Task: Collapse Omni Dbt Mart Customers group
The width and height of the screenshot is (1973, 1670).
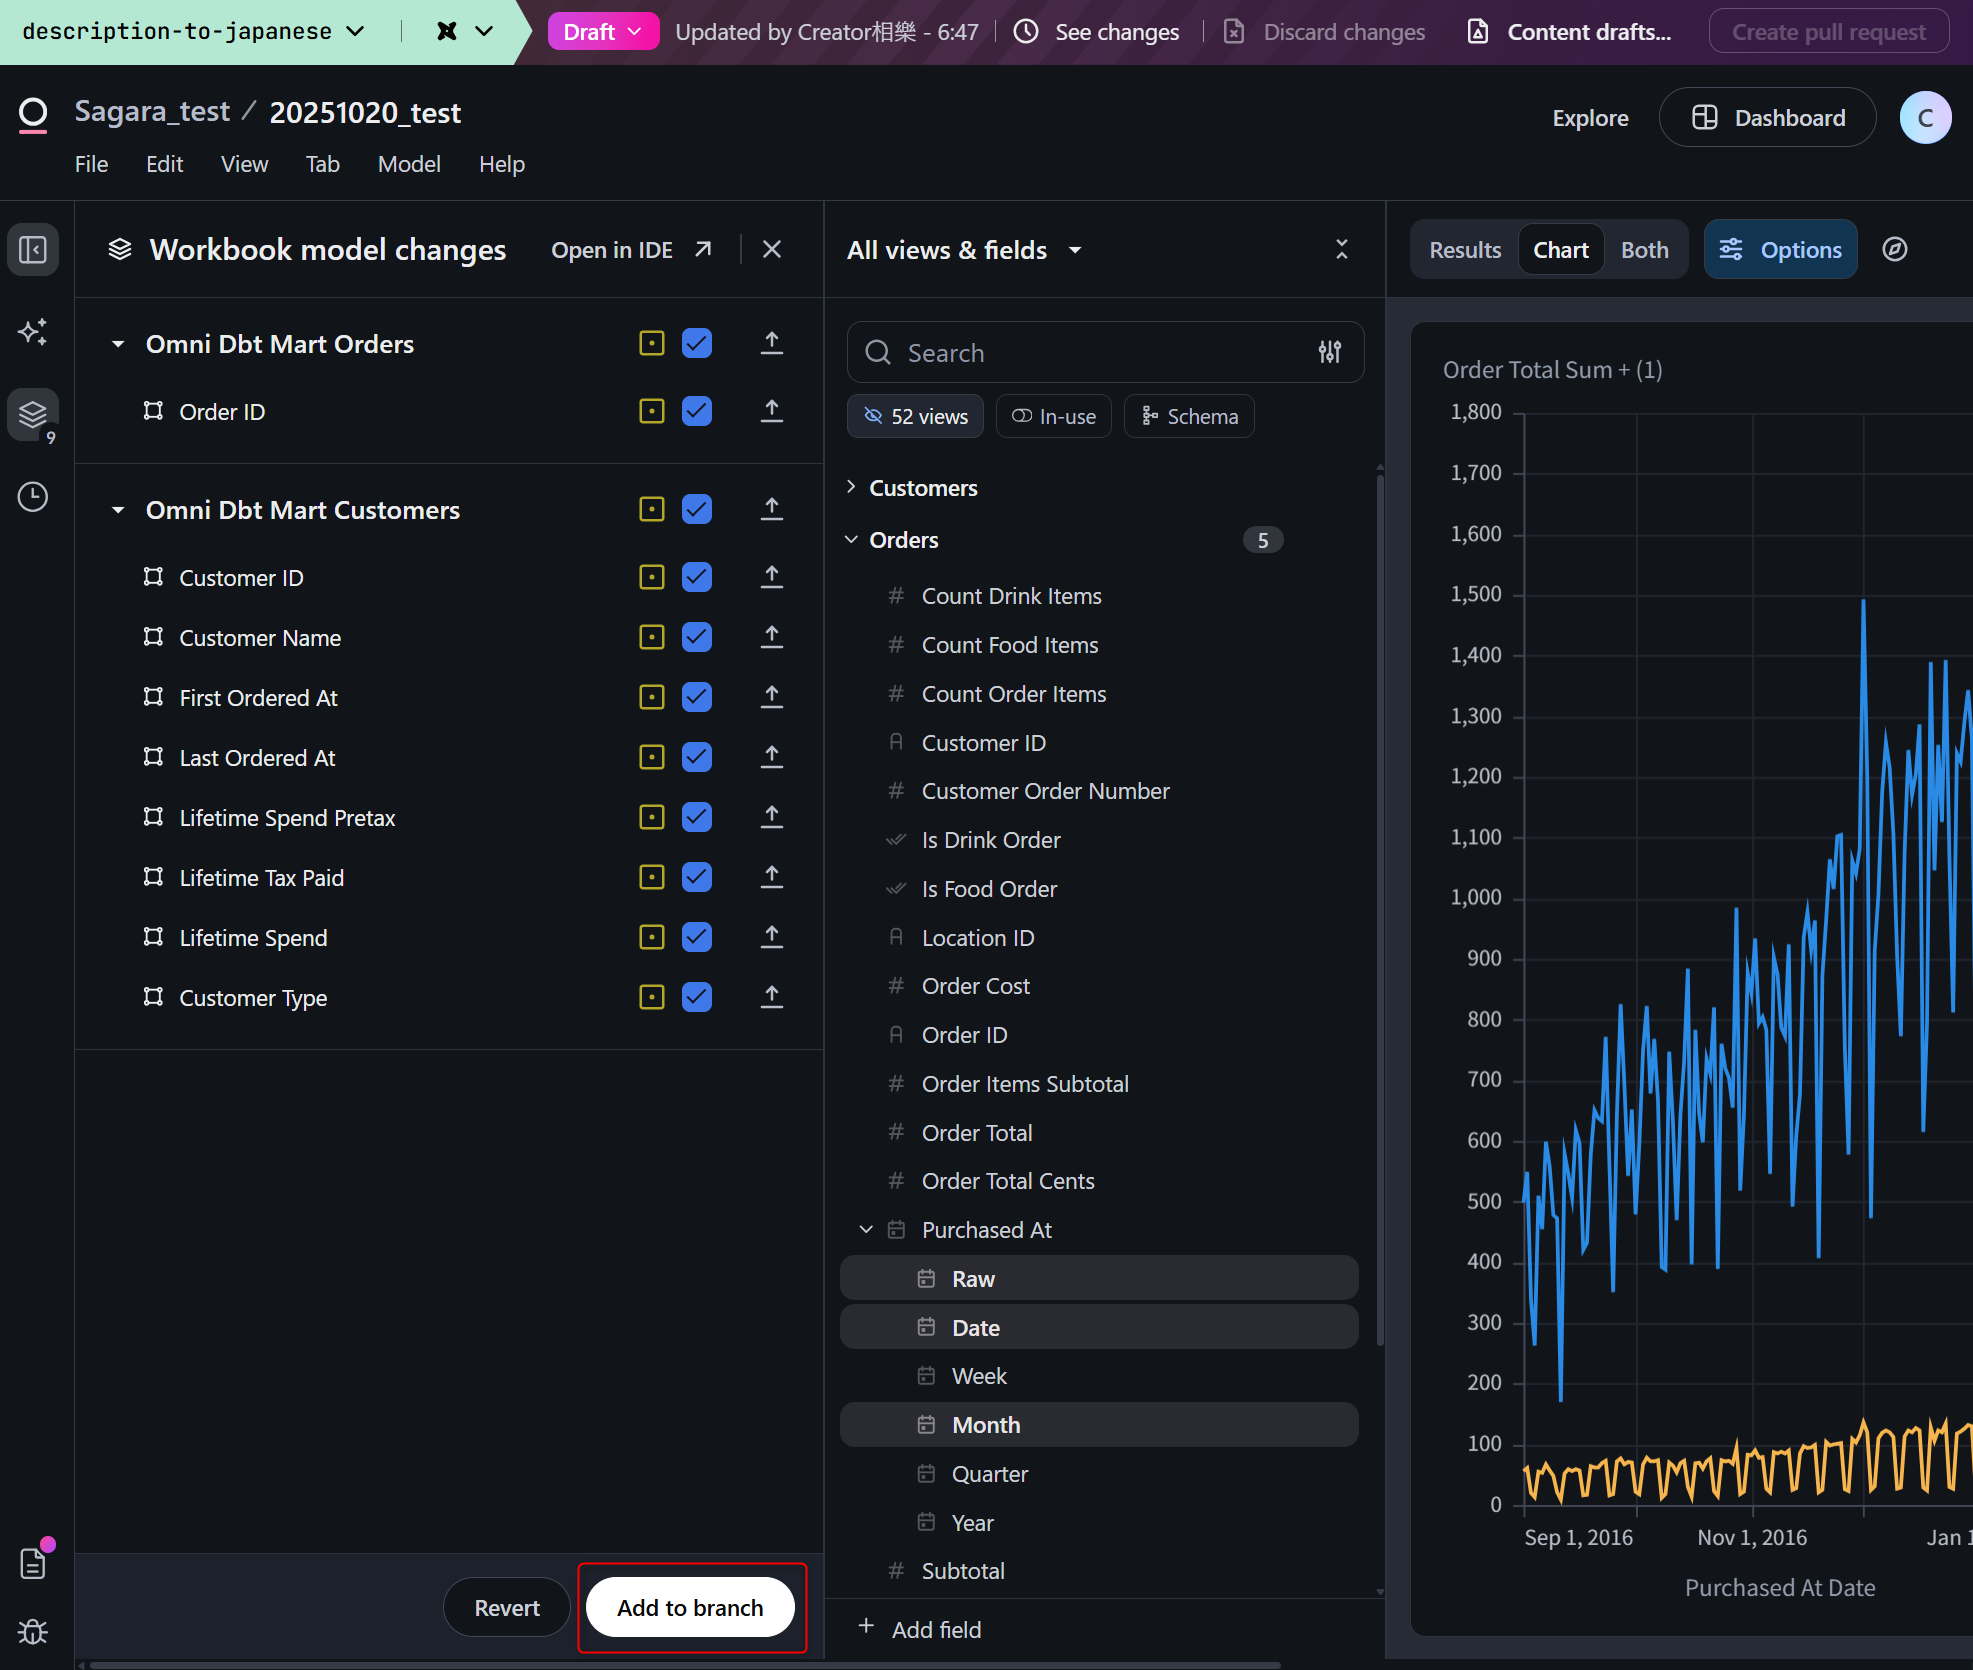Action: [x=118, y=510]
